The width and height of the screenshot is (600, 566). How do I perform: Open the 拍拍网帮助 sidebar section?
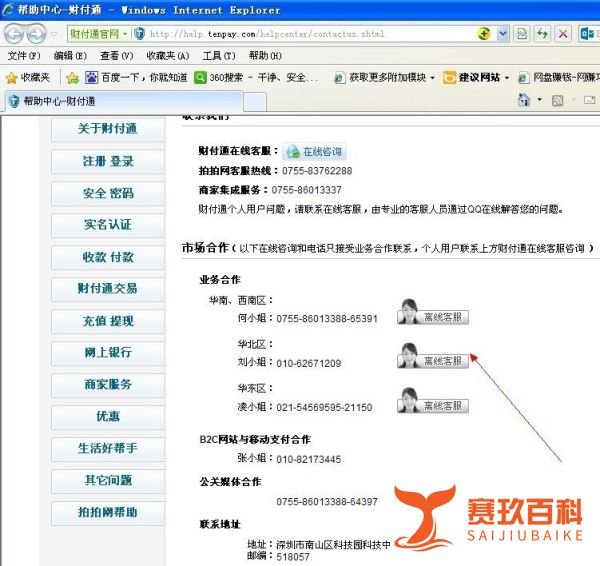(x=108, y=512)
